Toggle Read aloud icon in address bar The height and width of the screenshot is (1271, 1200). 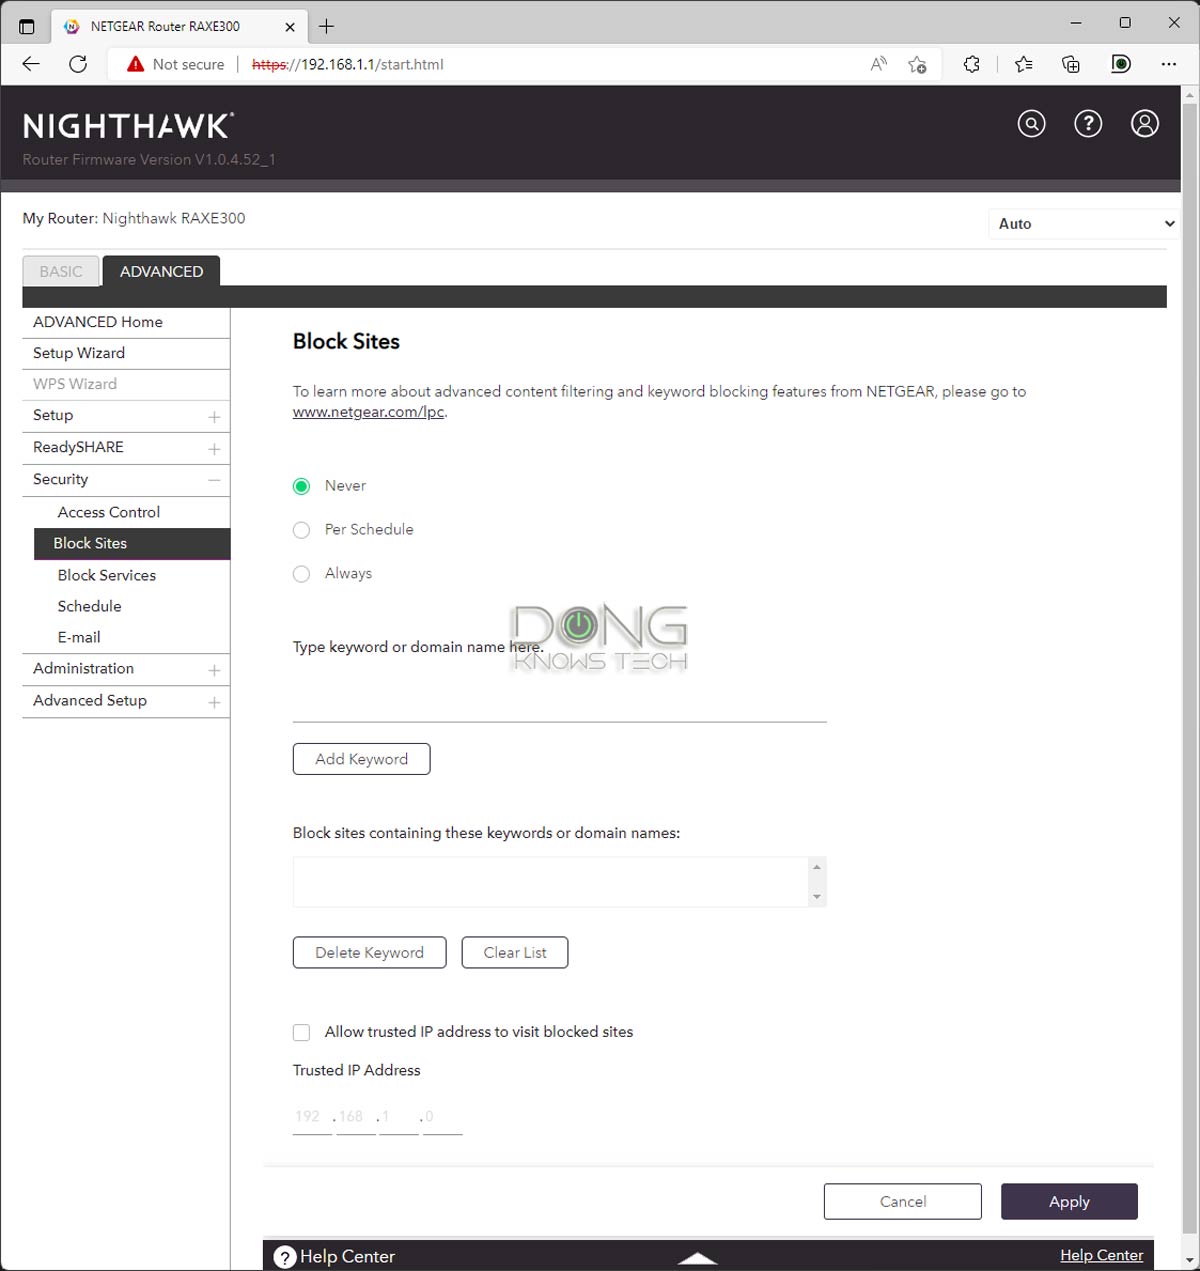tap(879, 64)
